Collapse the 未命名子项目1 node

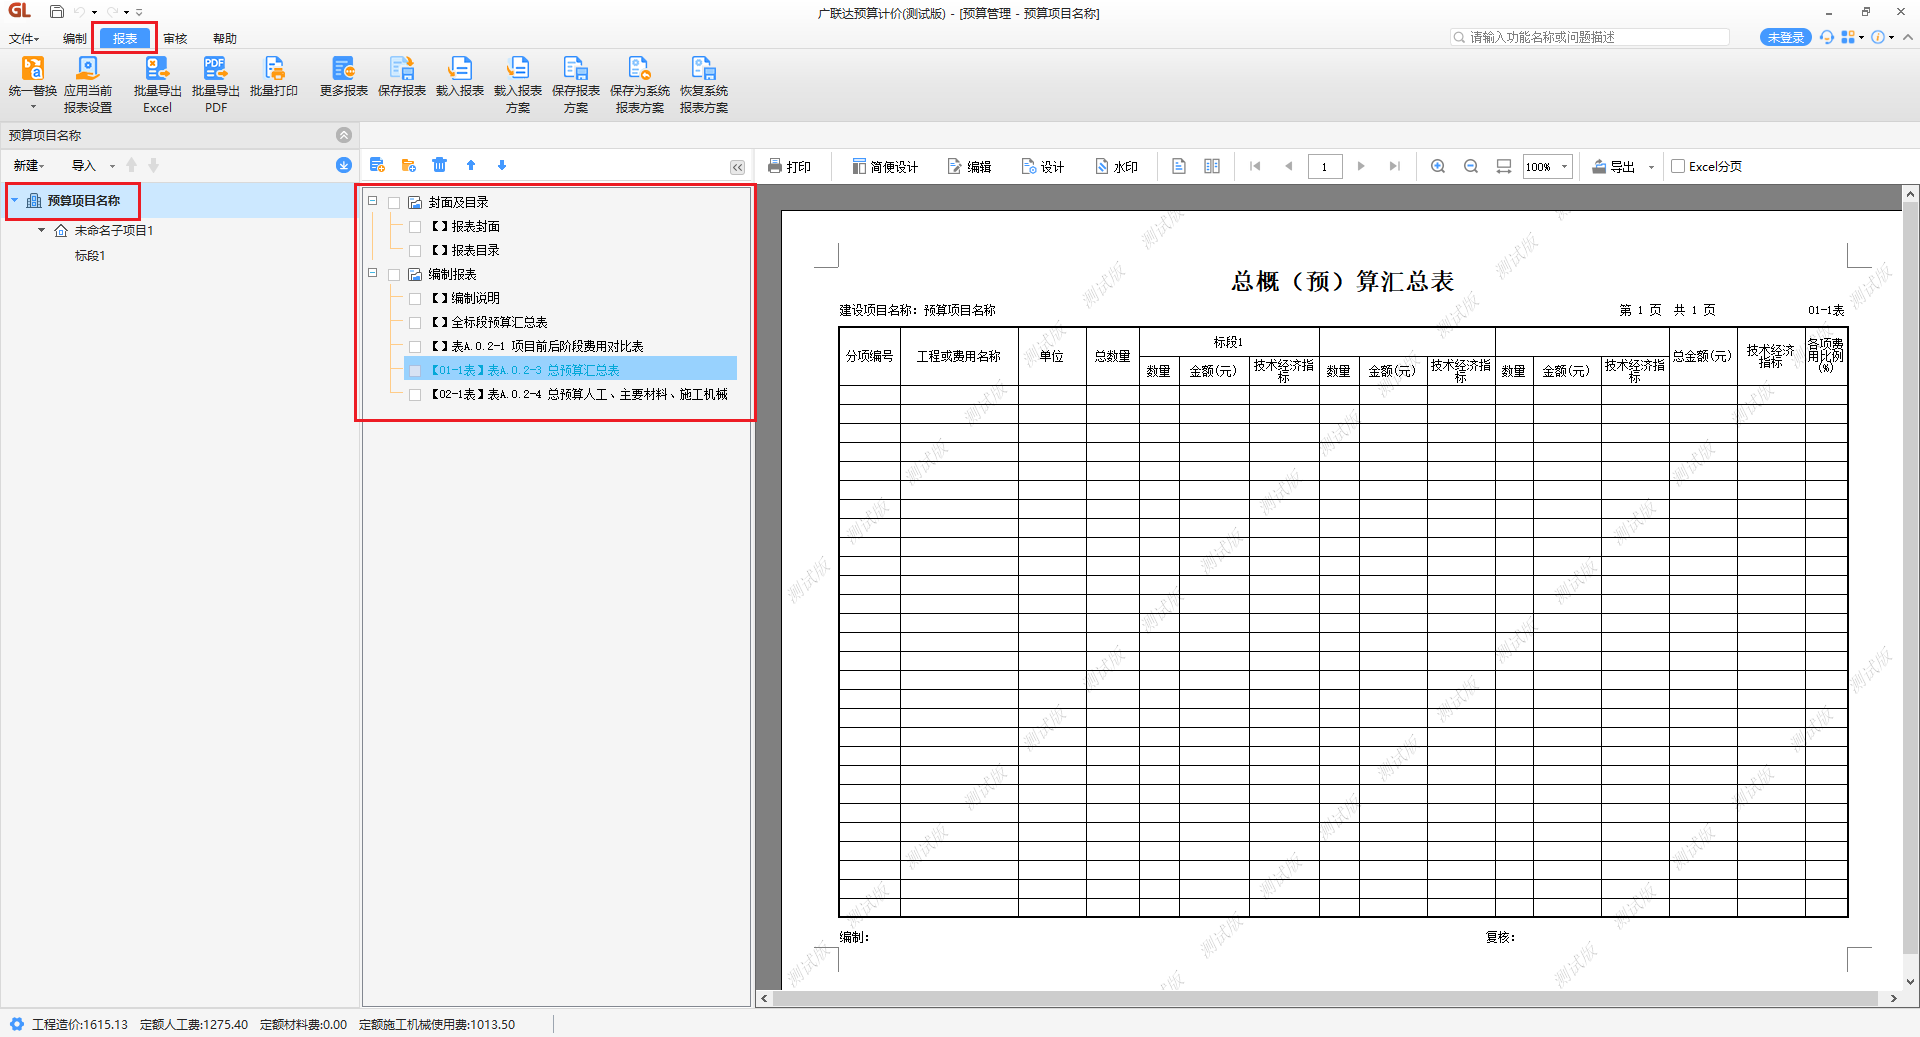click(41, 230)
